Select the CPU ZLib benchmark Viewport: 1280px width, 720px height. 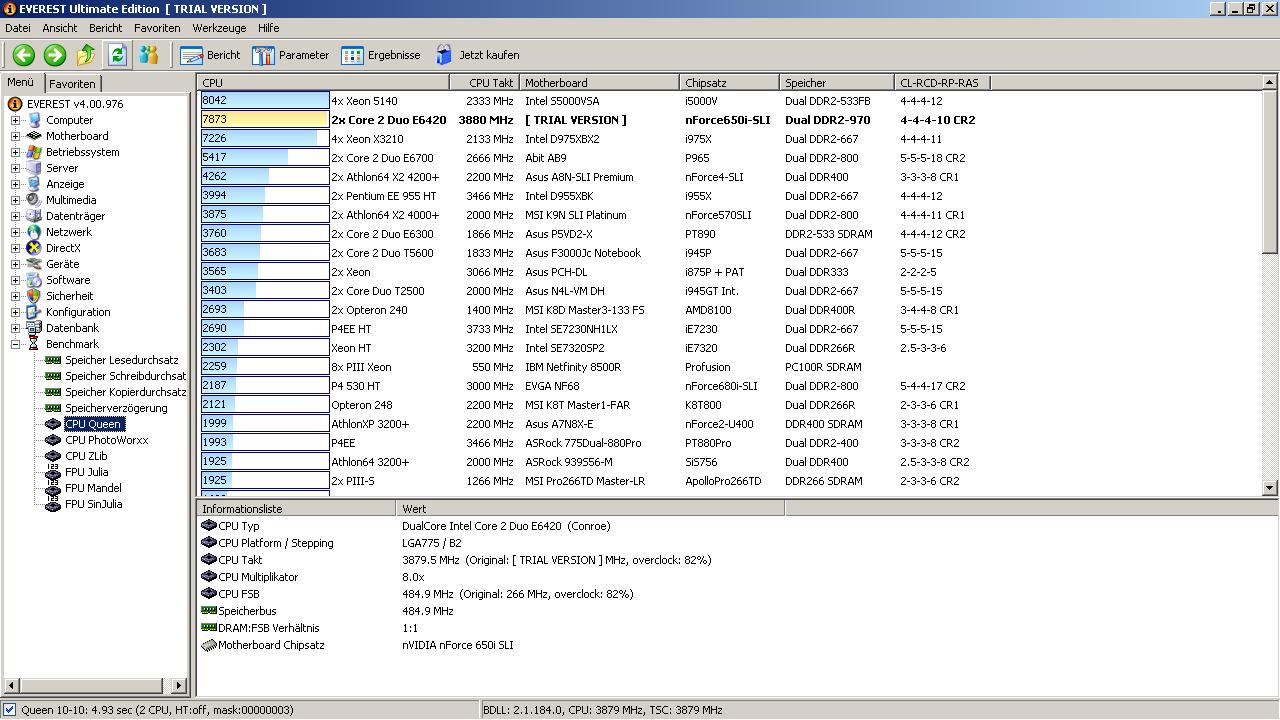(x=86, y=456)
